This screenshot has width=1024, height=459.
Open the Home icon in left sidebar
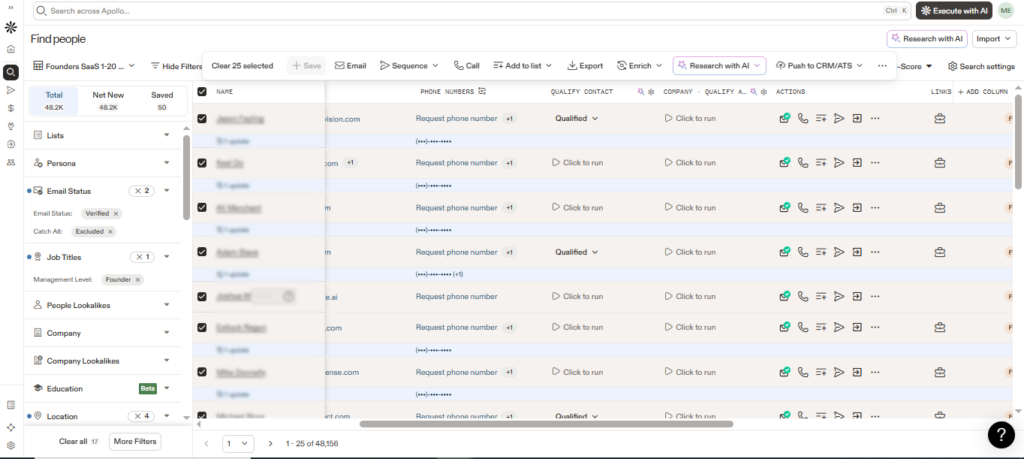click(x=10, y=48)
